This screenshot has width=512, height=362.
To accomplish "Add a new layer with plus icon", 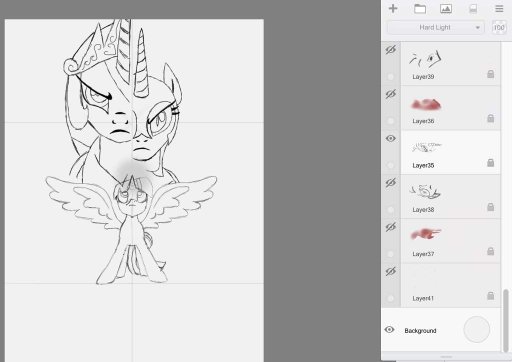I will pos(393,9).
